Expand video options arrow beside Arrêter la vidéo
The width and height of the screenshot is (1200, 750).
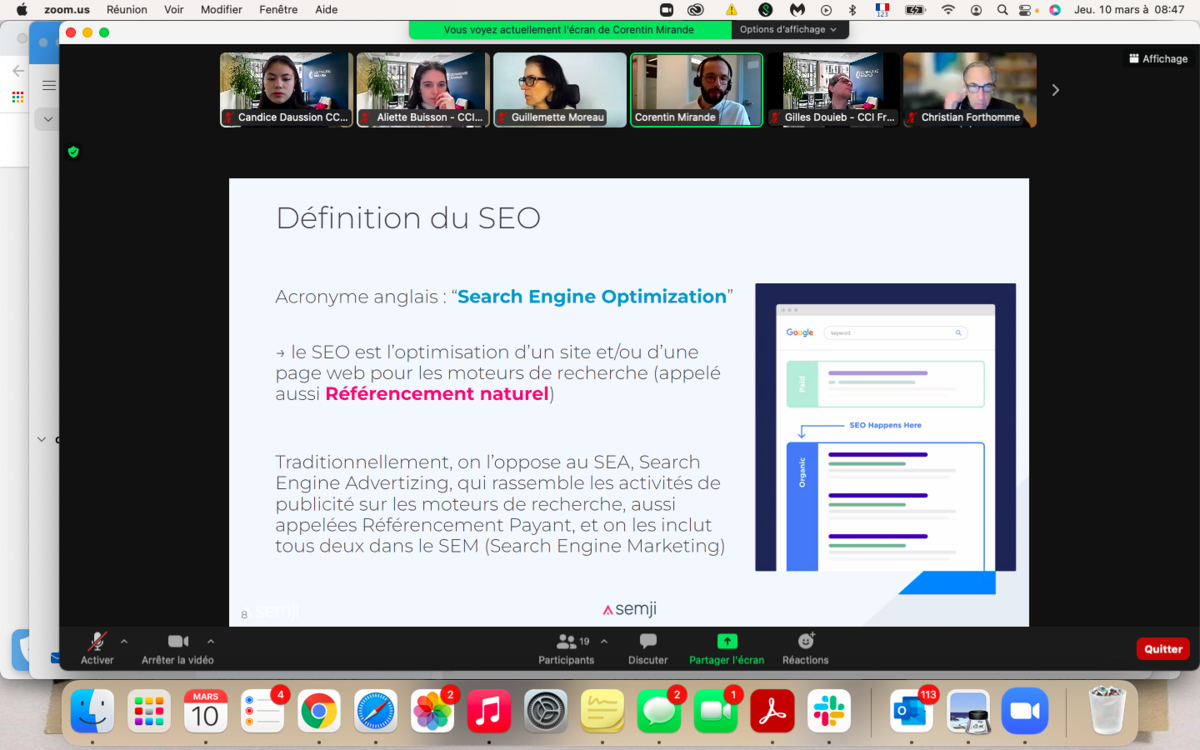tap(210, 642)
